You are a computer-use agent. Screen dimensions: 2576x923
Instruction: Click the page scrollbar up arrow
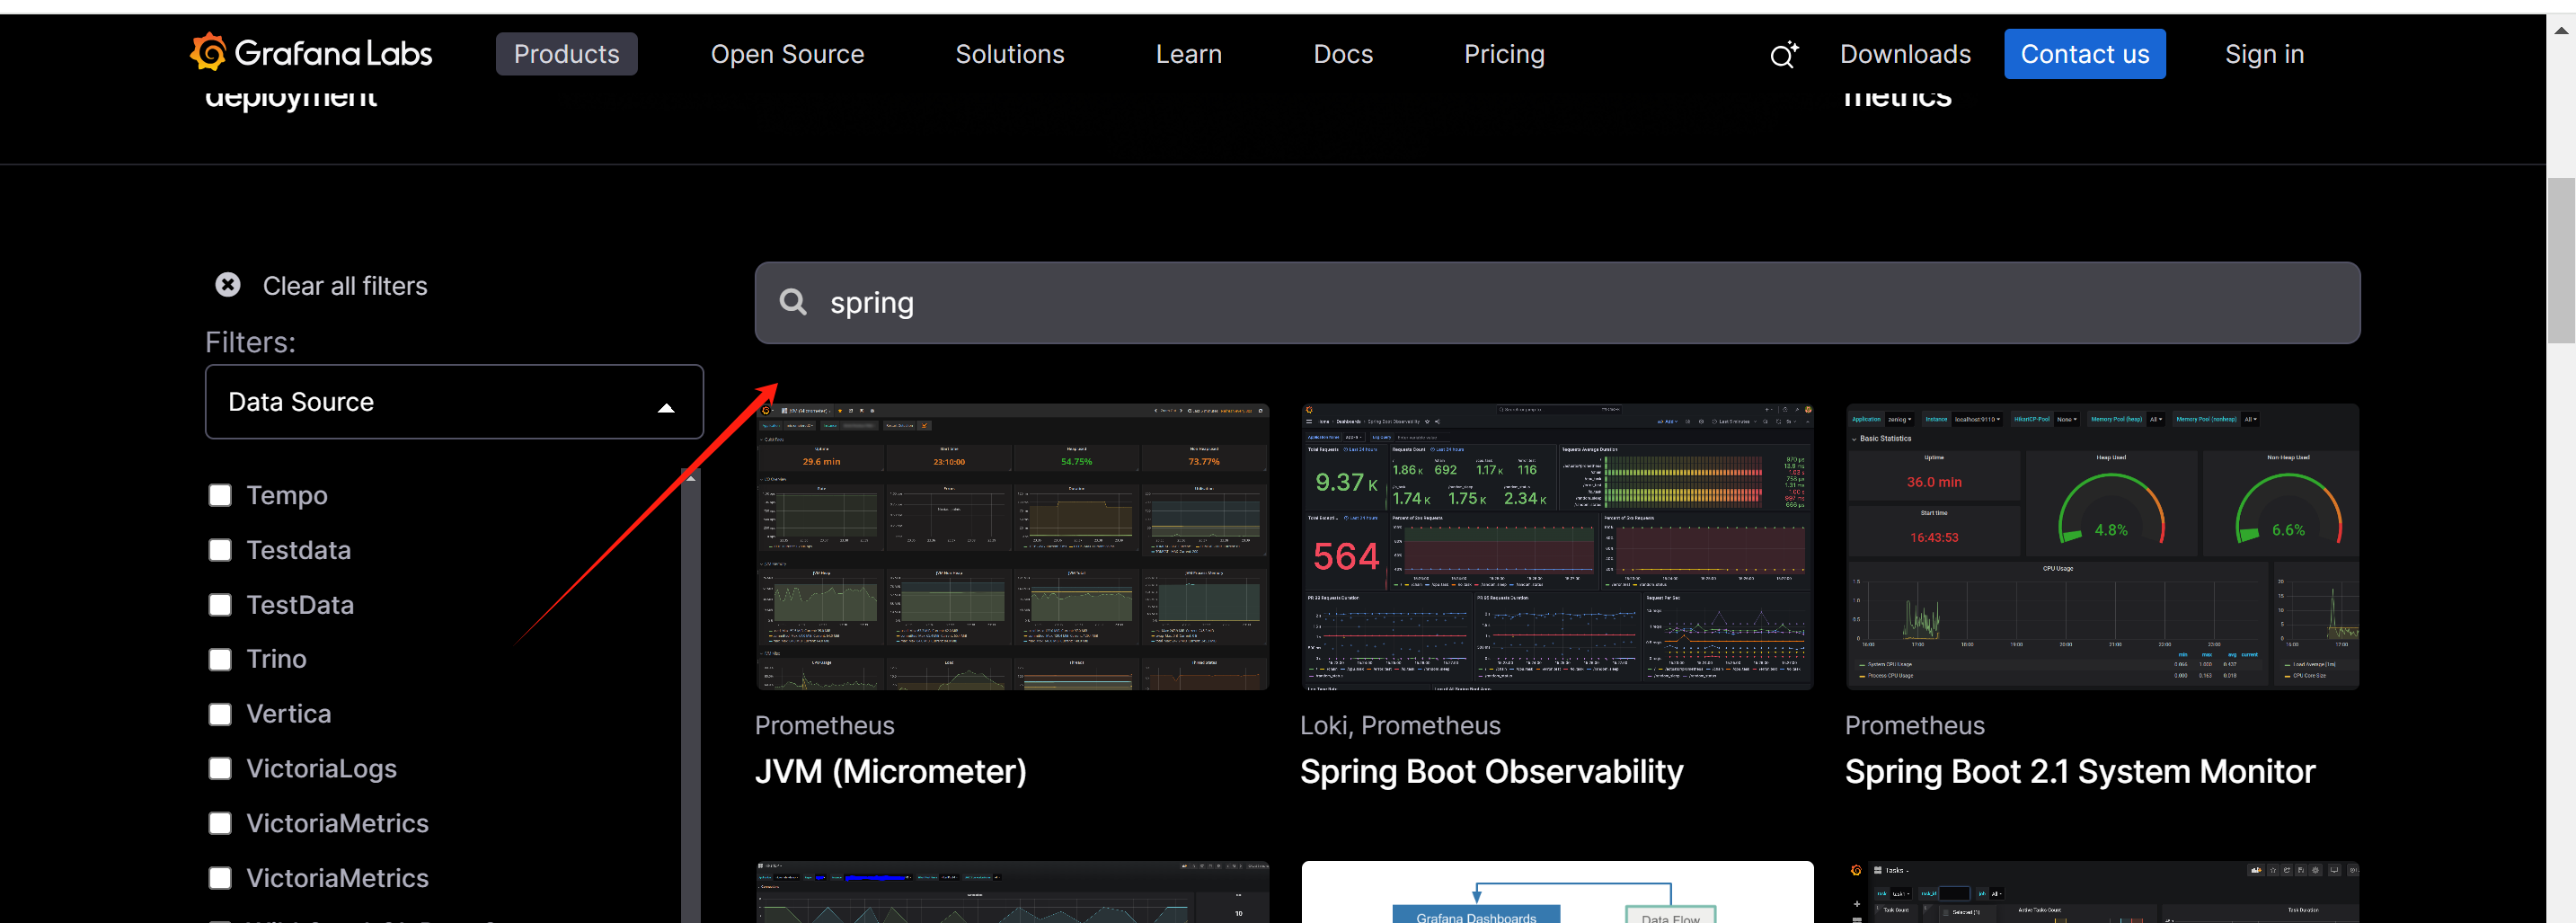coord(2561,30)
